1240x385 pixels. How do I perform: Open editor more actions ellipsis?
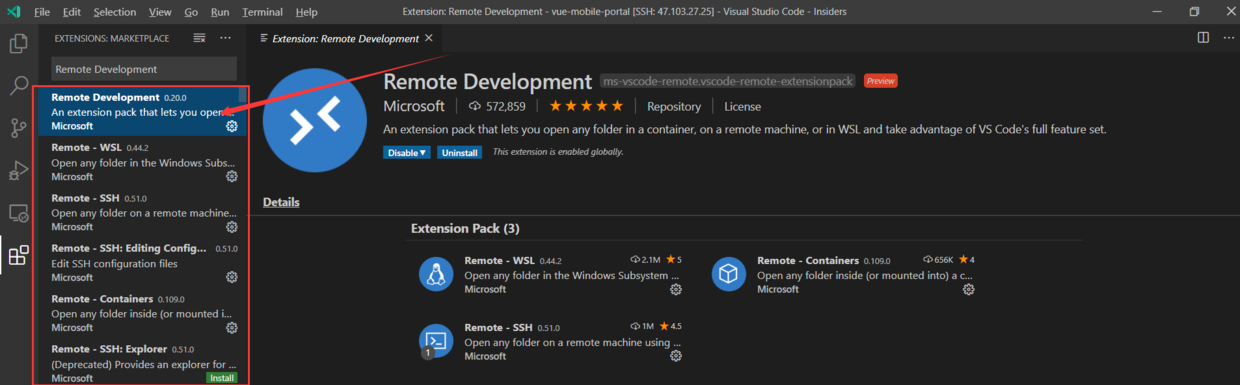(1226, 38)
